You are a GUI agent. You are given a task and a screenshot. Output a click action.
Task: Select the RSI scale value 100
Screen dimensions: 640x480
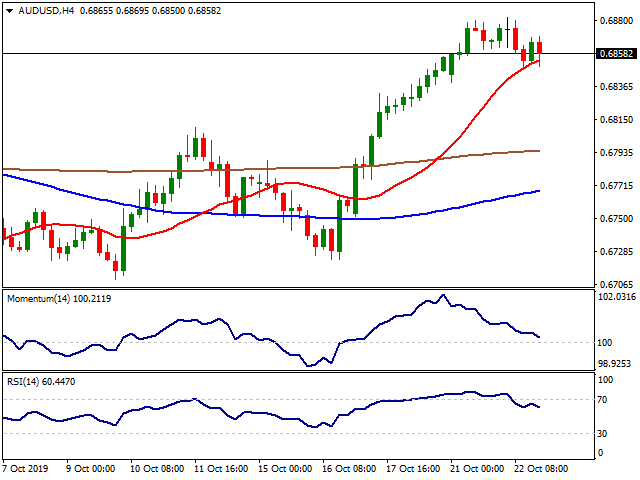605,380
